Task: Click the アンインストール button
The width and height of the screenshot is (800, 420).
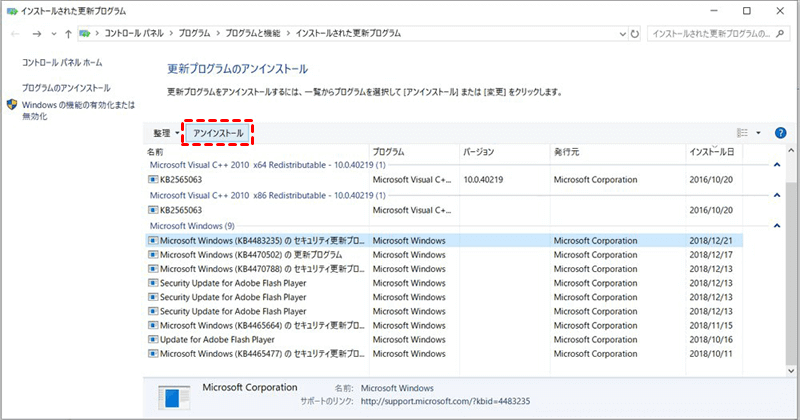Action: coord(218,133)
